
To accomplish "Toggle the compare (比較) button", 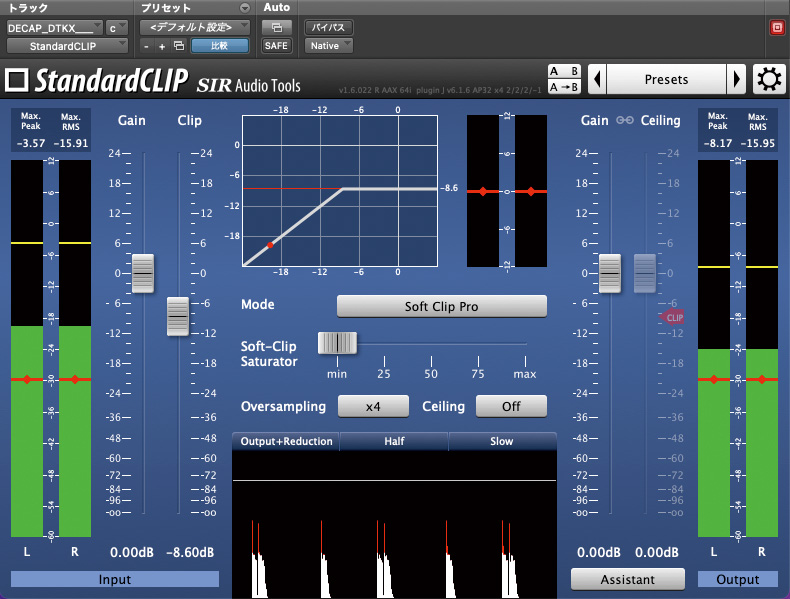I will 219,46.
